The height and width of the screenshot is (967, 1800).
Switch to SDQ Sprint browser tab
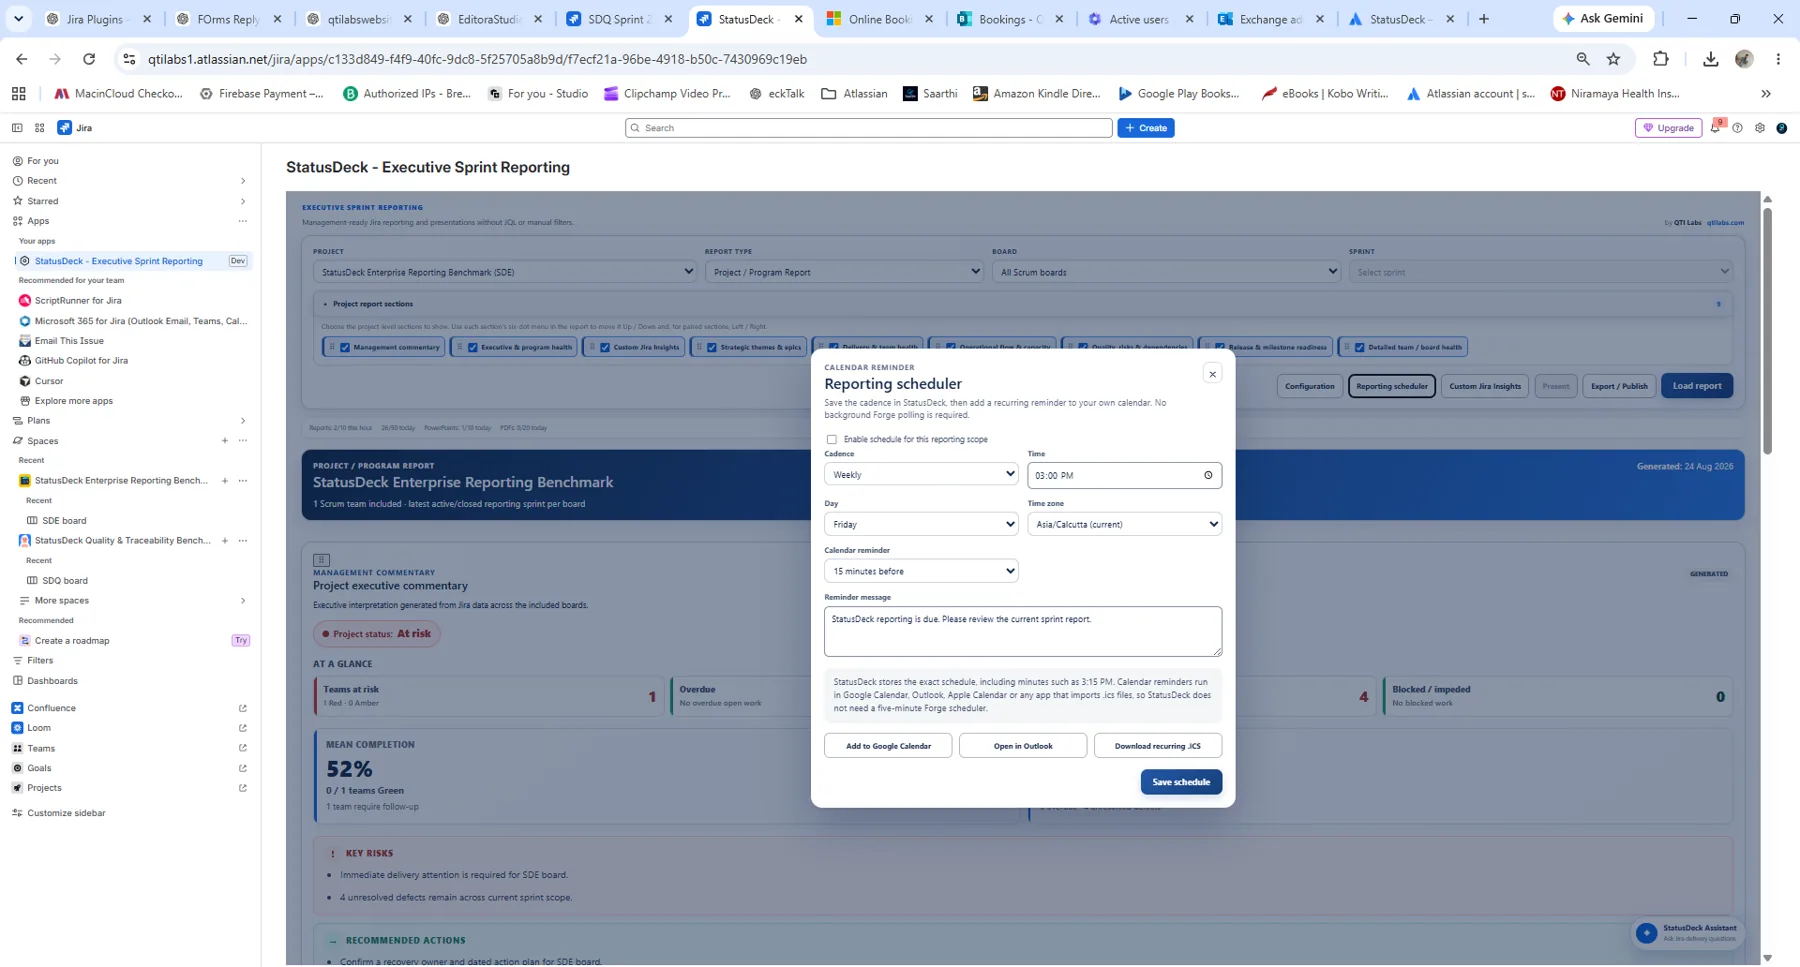click(x=618, y=19)
